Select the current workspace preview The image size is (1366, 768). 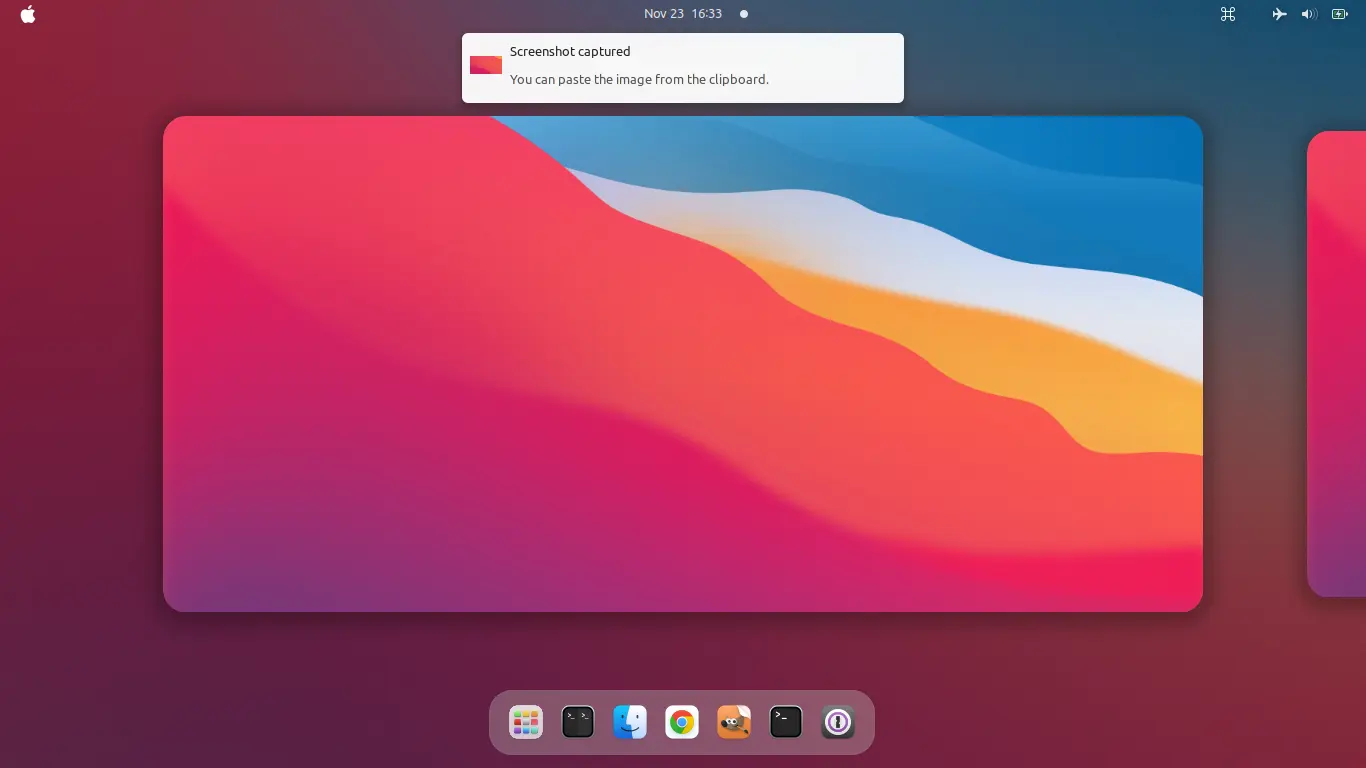click(682, 363)
